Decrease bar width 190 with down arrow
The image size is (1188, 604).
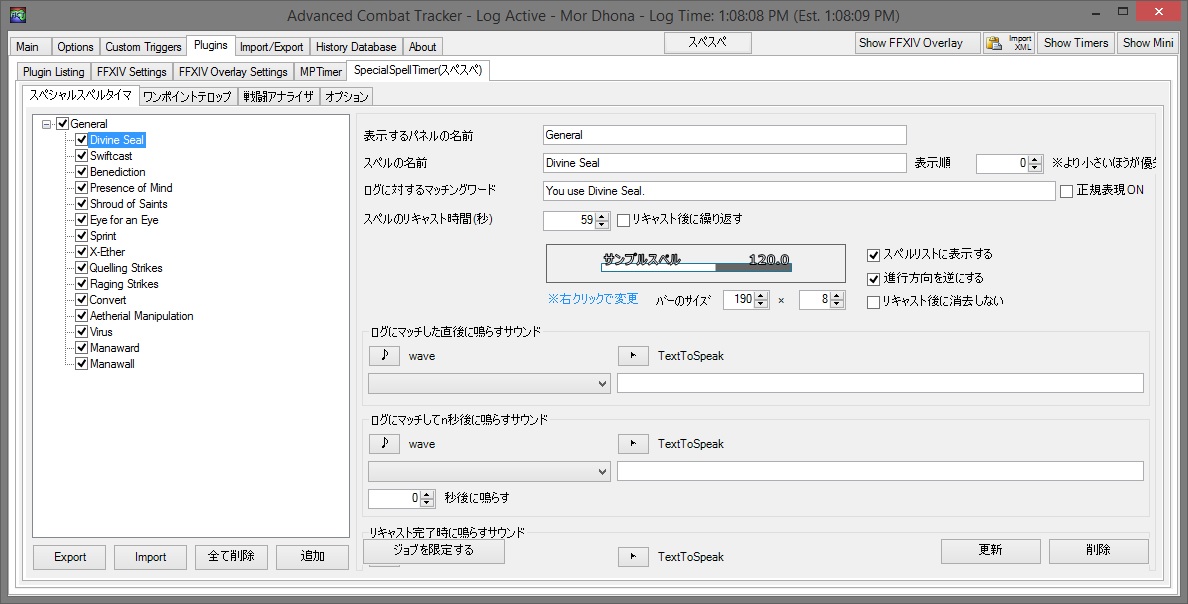point(761,304)
